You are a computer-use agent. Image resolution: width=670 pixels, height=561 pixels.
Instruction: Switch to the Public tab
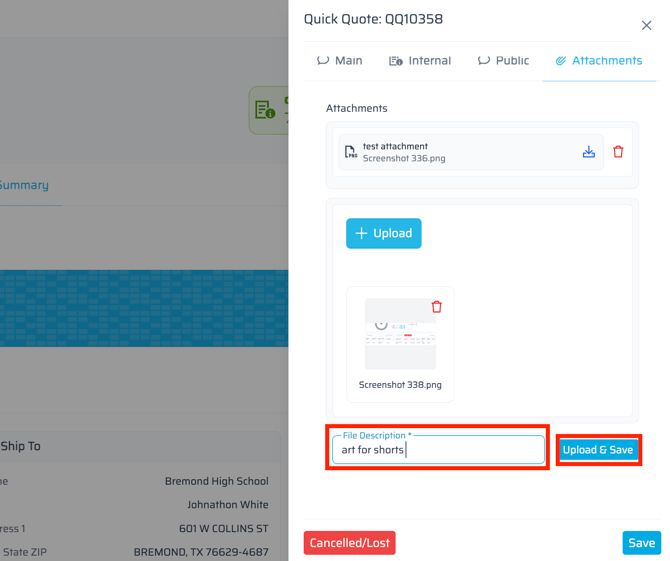(503, 61)
